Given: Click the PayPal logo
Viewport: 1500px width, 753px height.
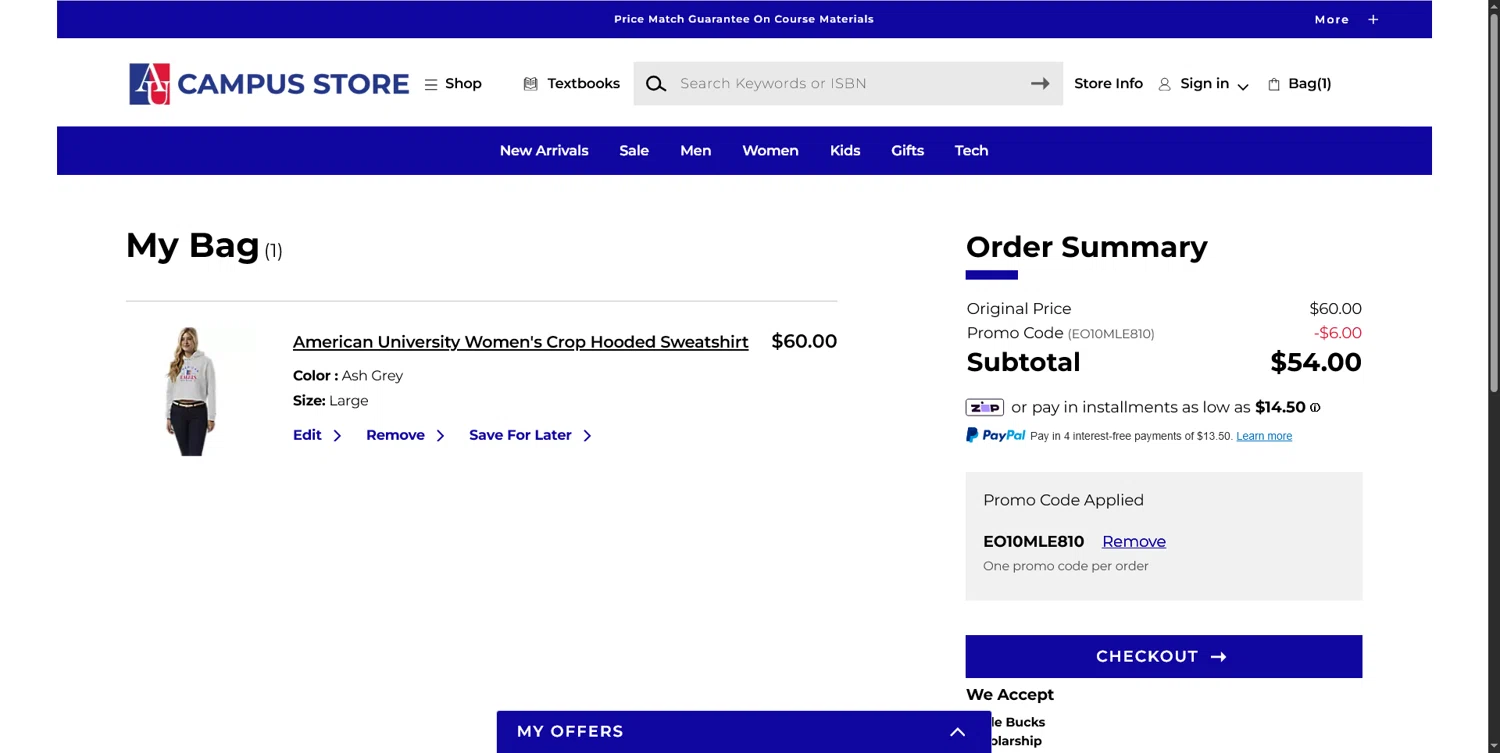Looking at the screenshot, I should point(996,435).
